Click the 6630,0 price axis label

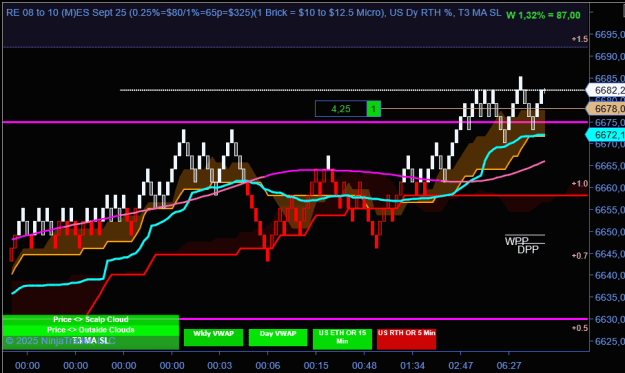[610, 319]
